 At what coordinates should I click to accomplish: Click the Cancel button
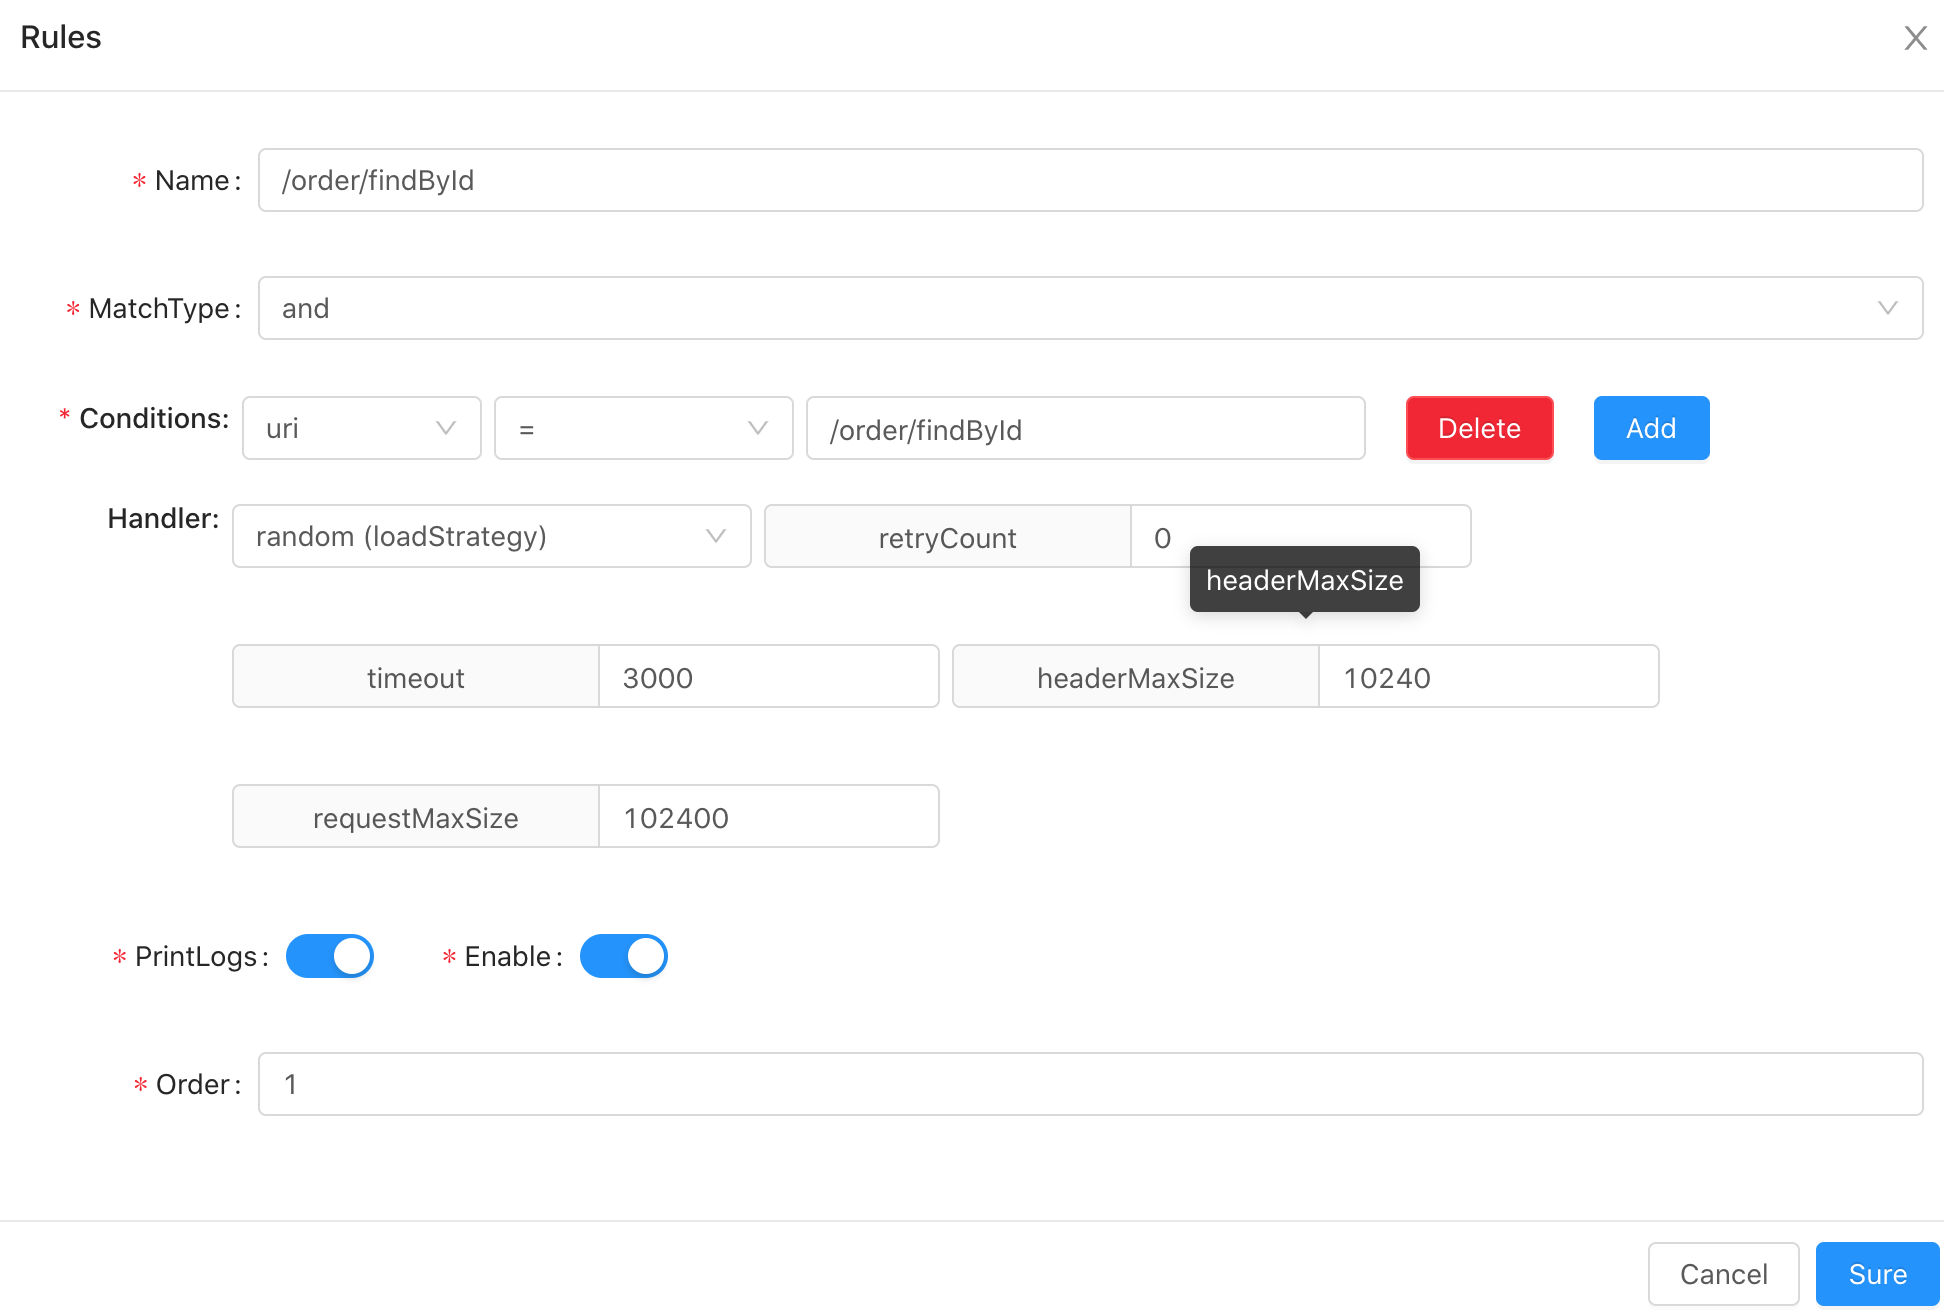[1723, 1273]
